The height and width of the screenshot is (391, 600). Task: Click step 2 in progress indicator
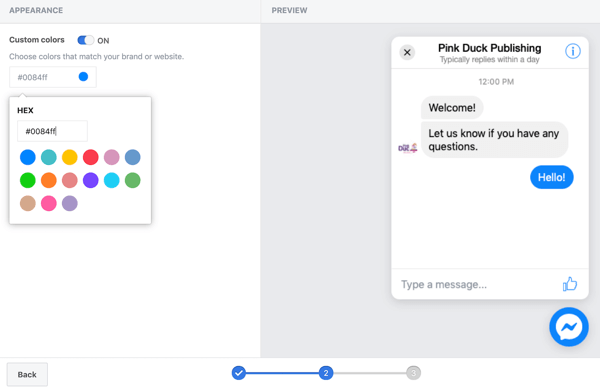tap(326, 373)
